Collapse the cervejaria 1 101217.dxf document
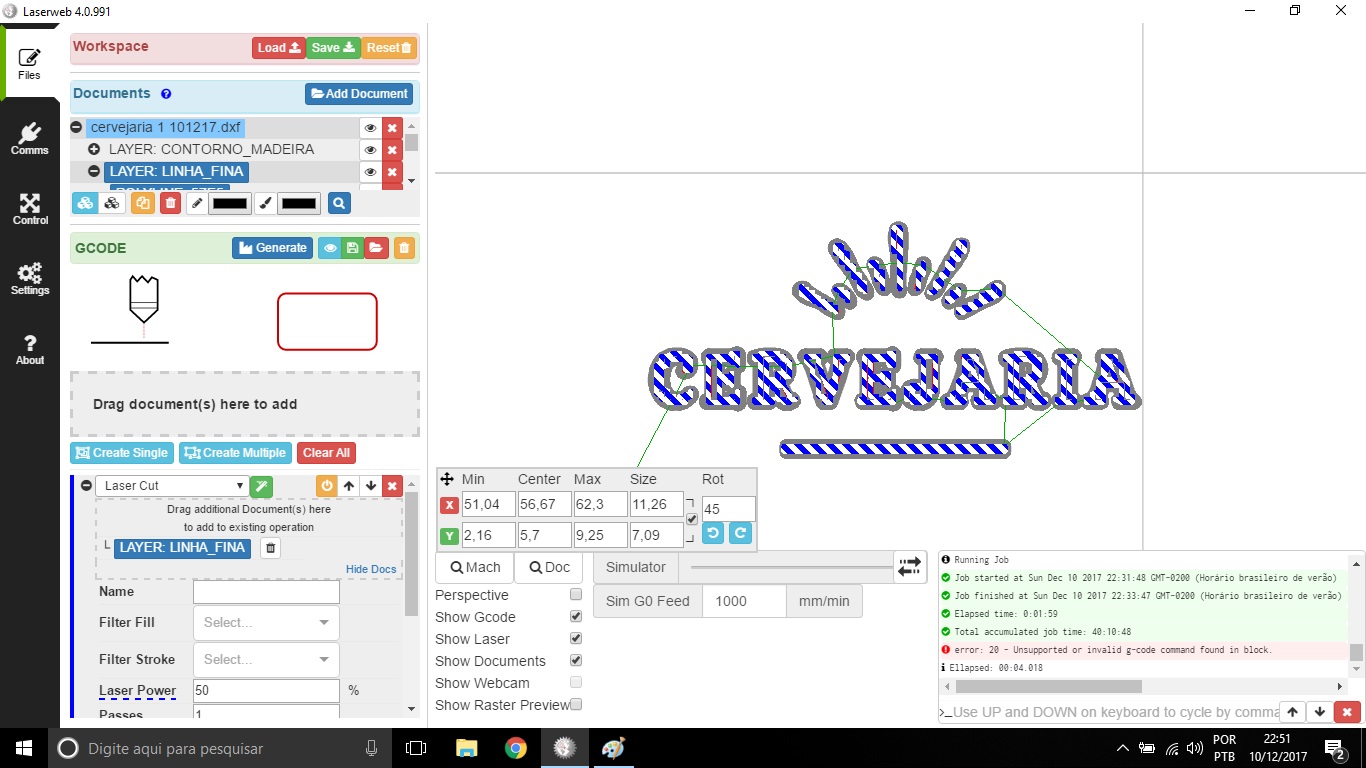Viewport: 1366px width, 768px height. [x=76, y=128]
